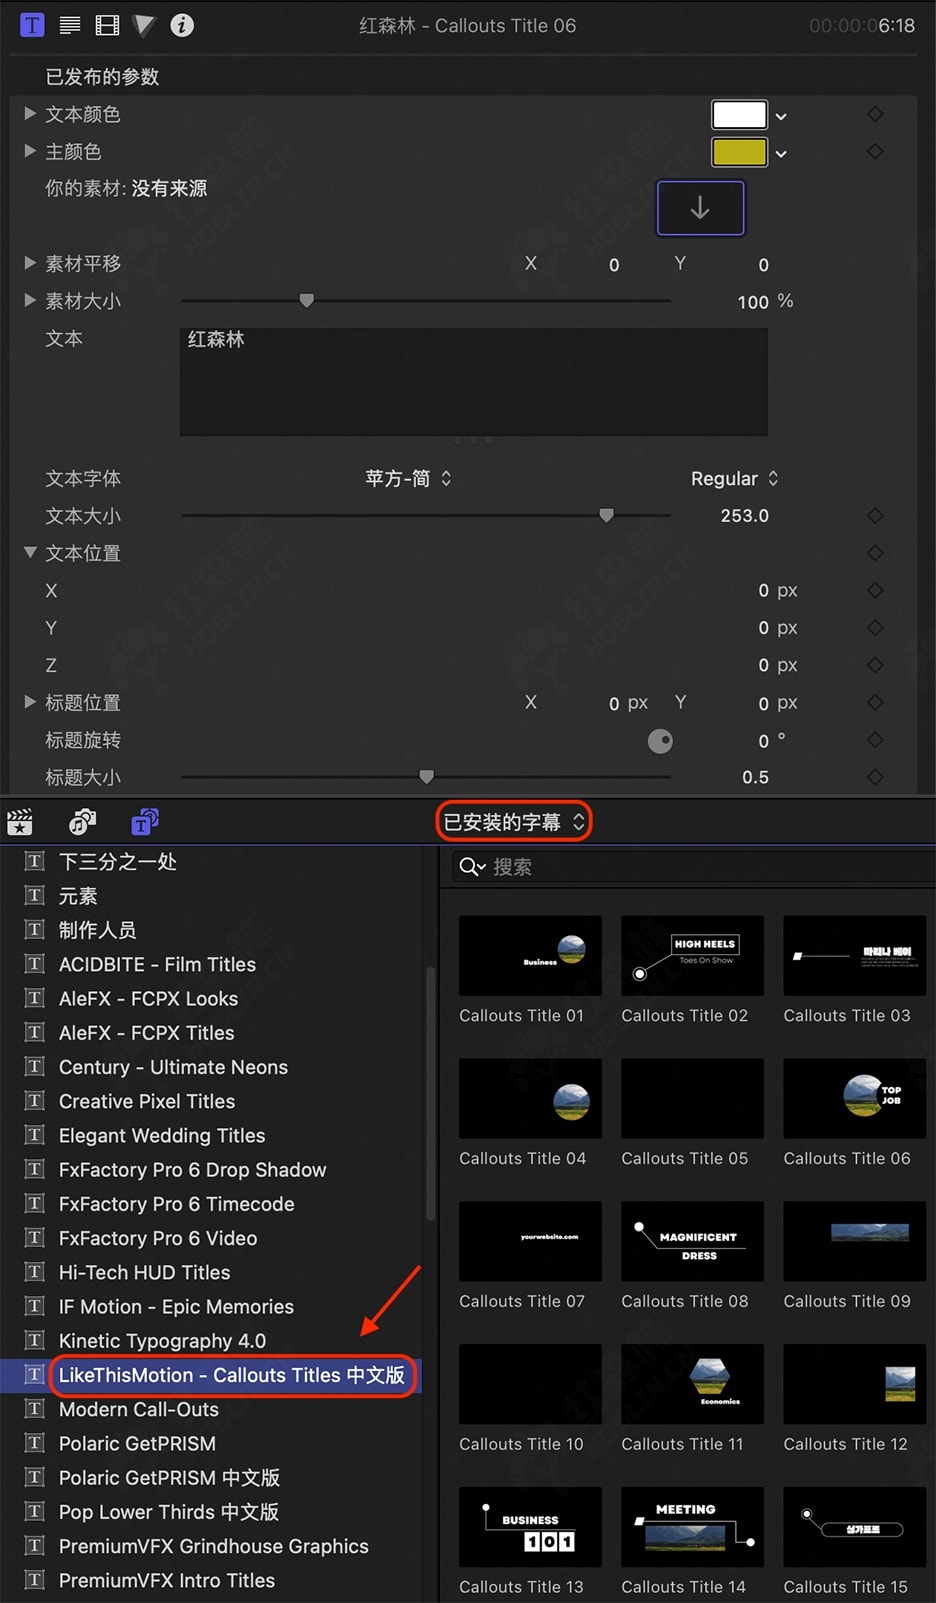Add keyframe for 标题旋转 parameter

pyautogui.click(x=875, y=740)
